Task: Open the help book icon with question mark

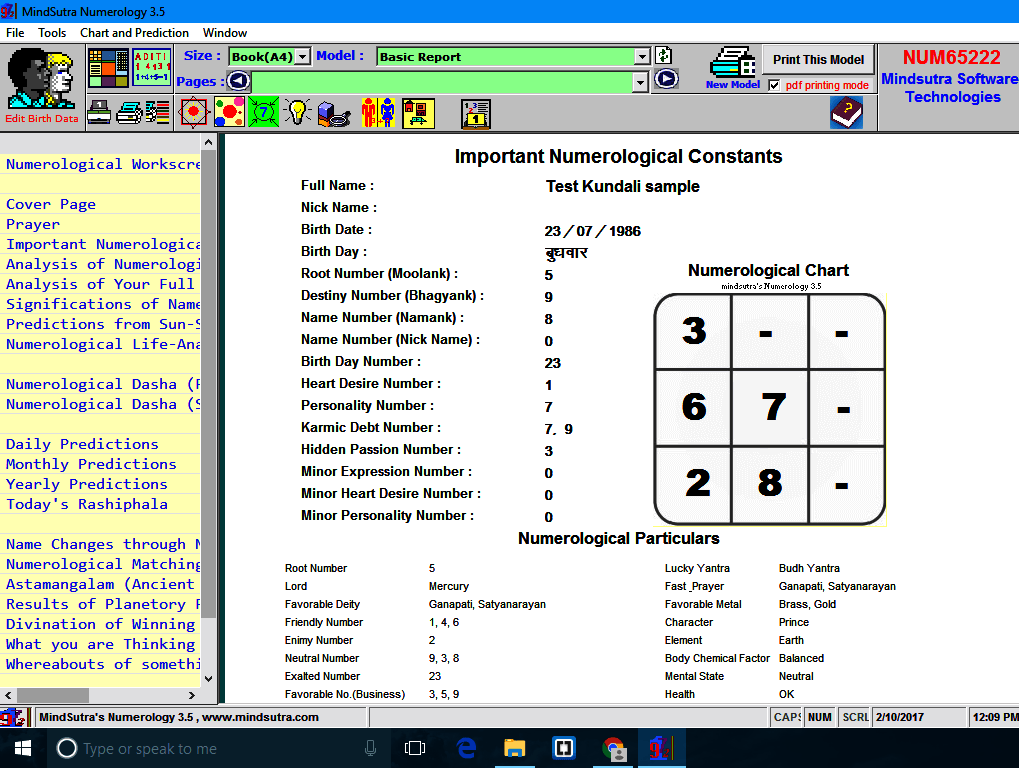Action: (845, 112)
